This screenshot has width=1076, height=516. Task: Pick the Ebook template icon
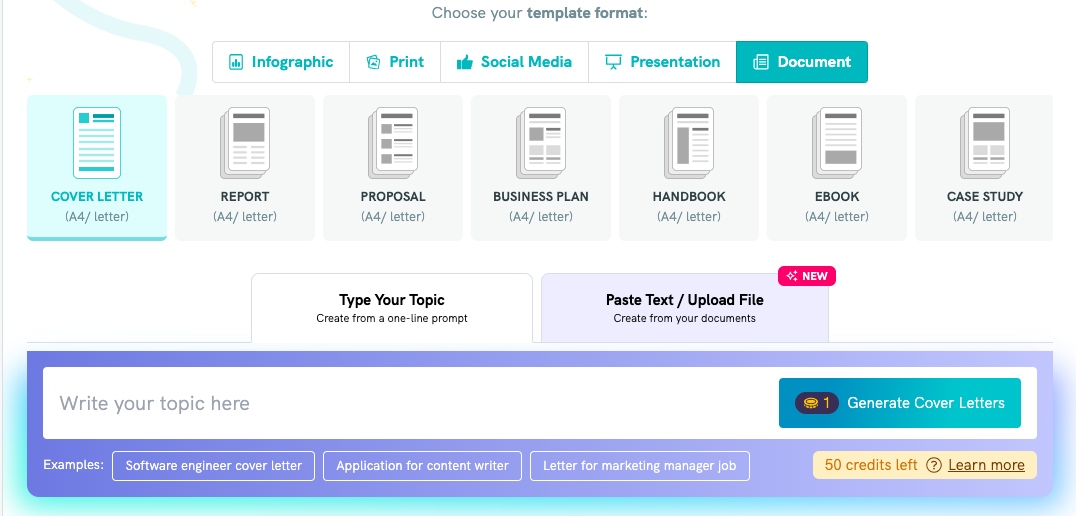click(837, 143)
